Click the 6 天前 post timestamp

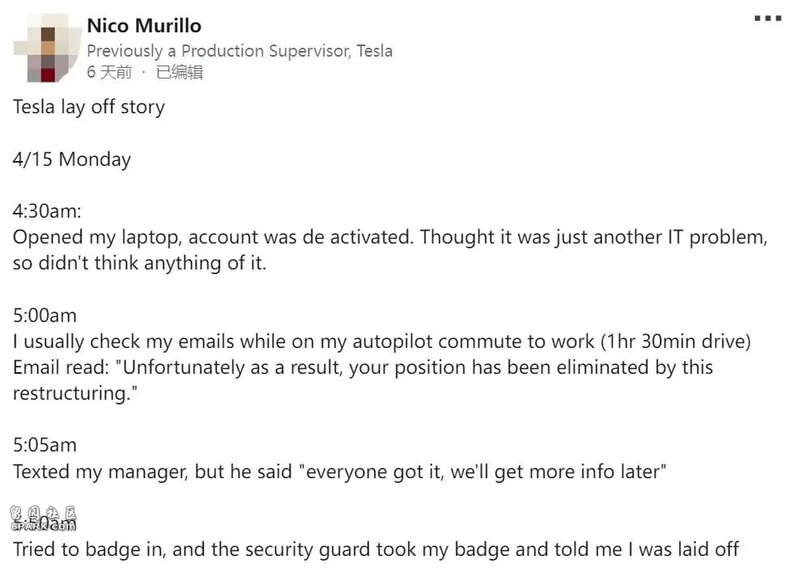click(110, 72)
